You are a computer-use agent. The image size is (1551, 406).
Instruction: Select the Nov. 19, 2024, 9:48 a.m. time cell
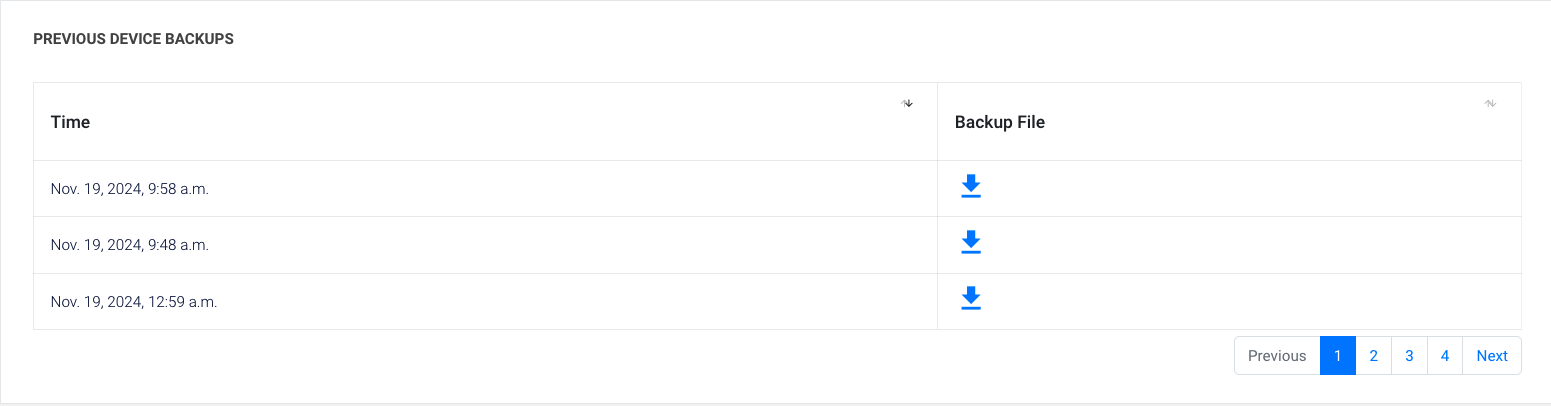point(130,245)
